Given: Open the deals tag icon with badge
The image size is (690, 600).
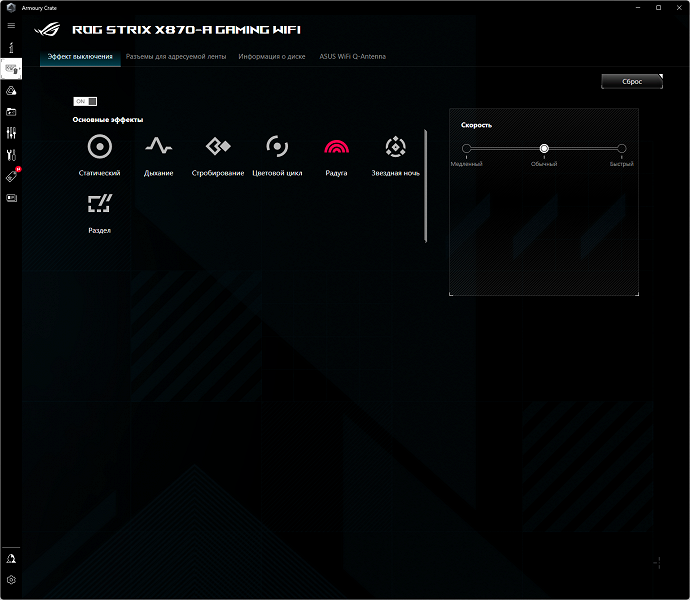Looking at the screenshot, I should pyautogui.click(x=11, y=176).
